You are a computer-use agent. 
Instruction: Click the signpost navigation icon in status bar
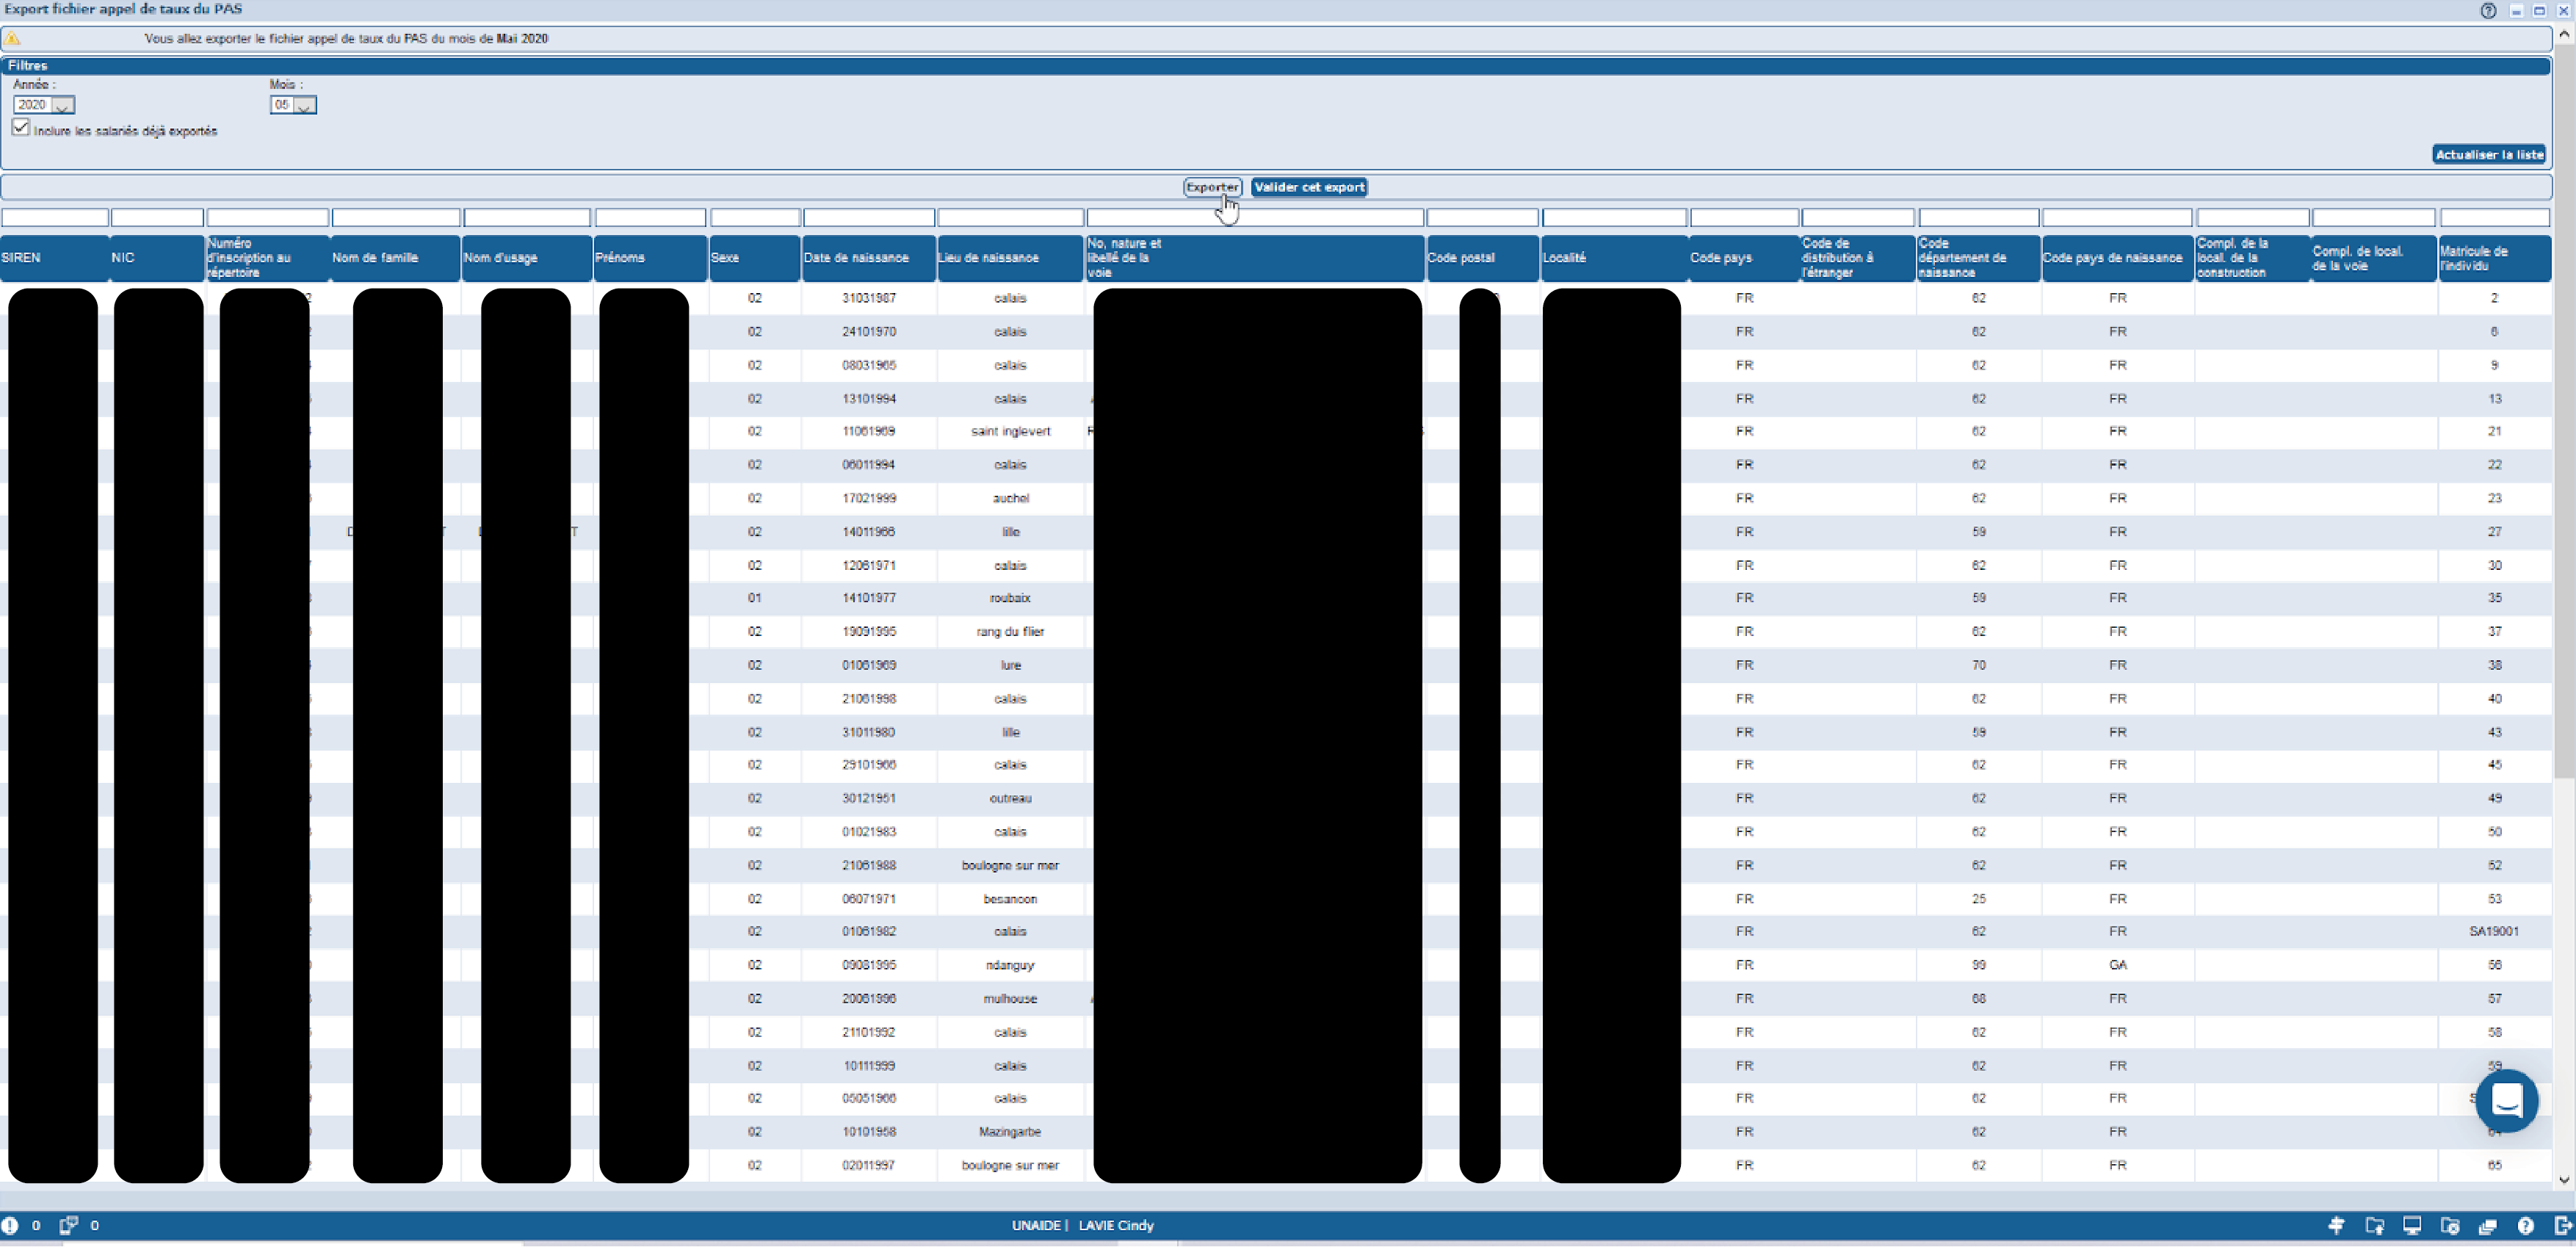(2337, 1225)
